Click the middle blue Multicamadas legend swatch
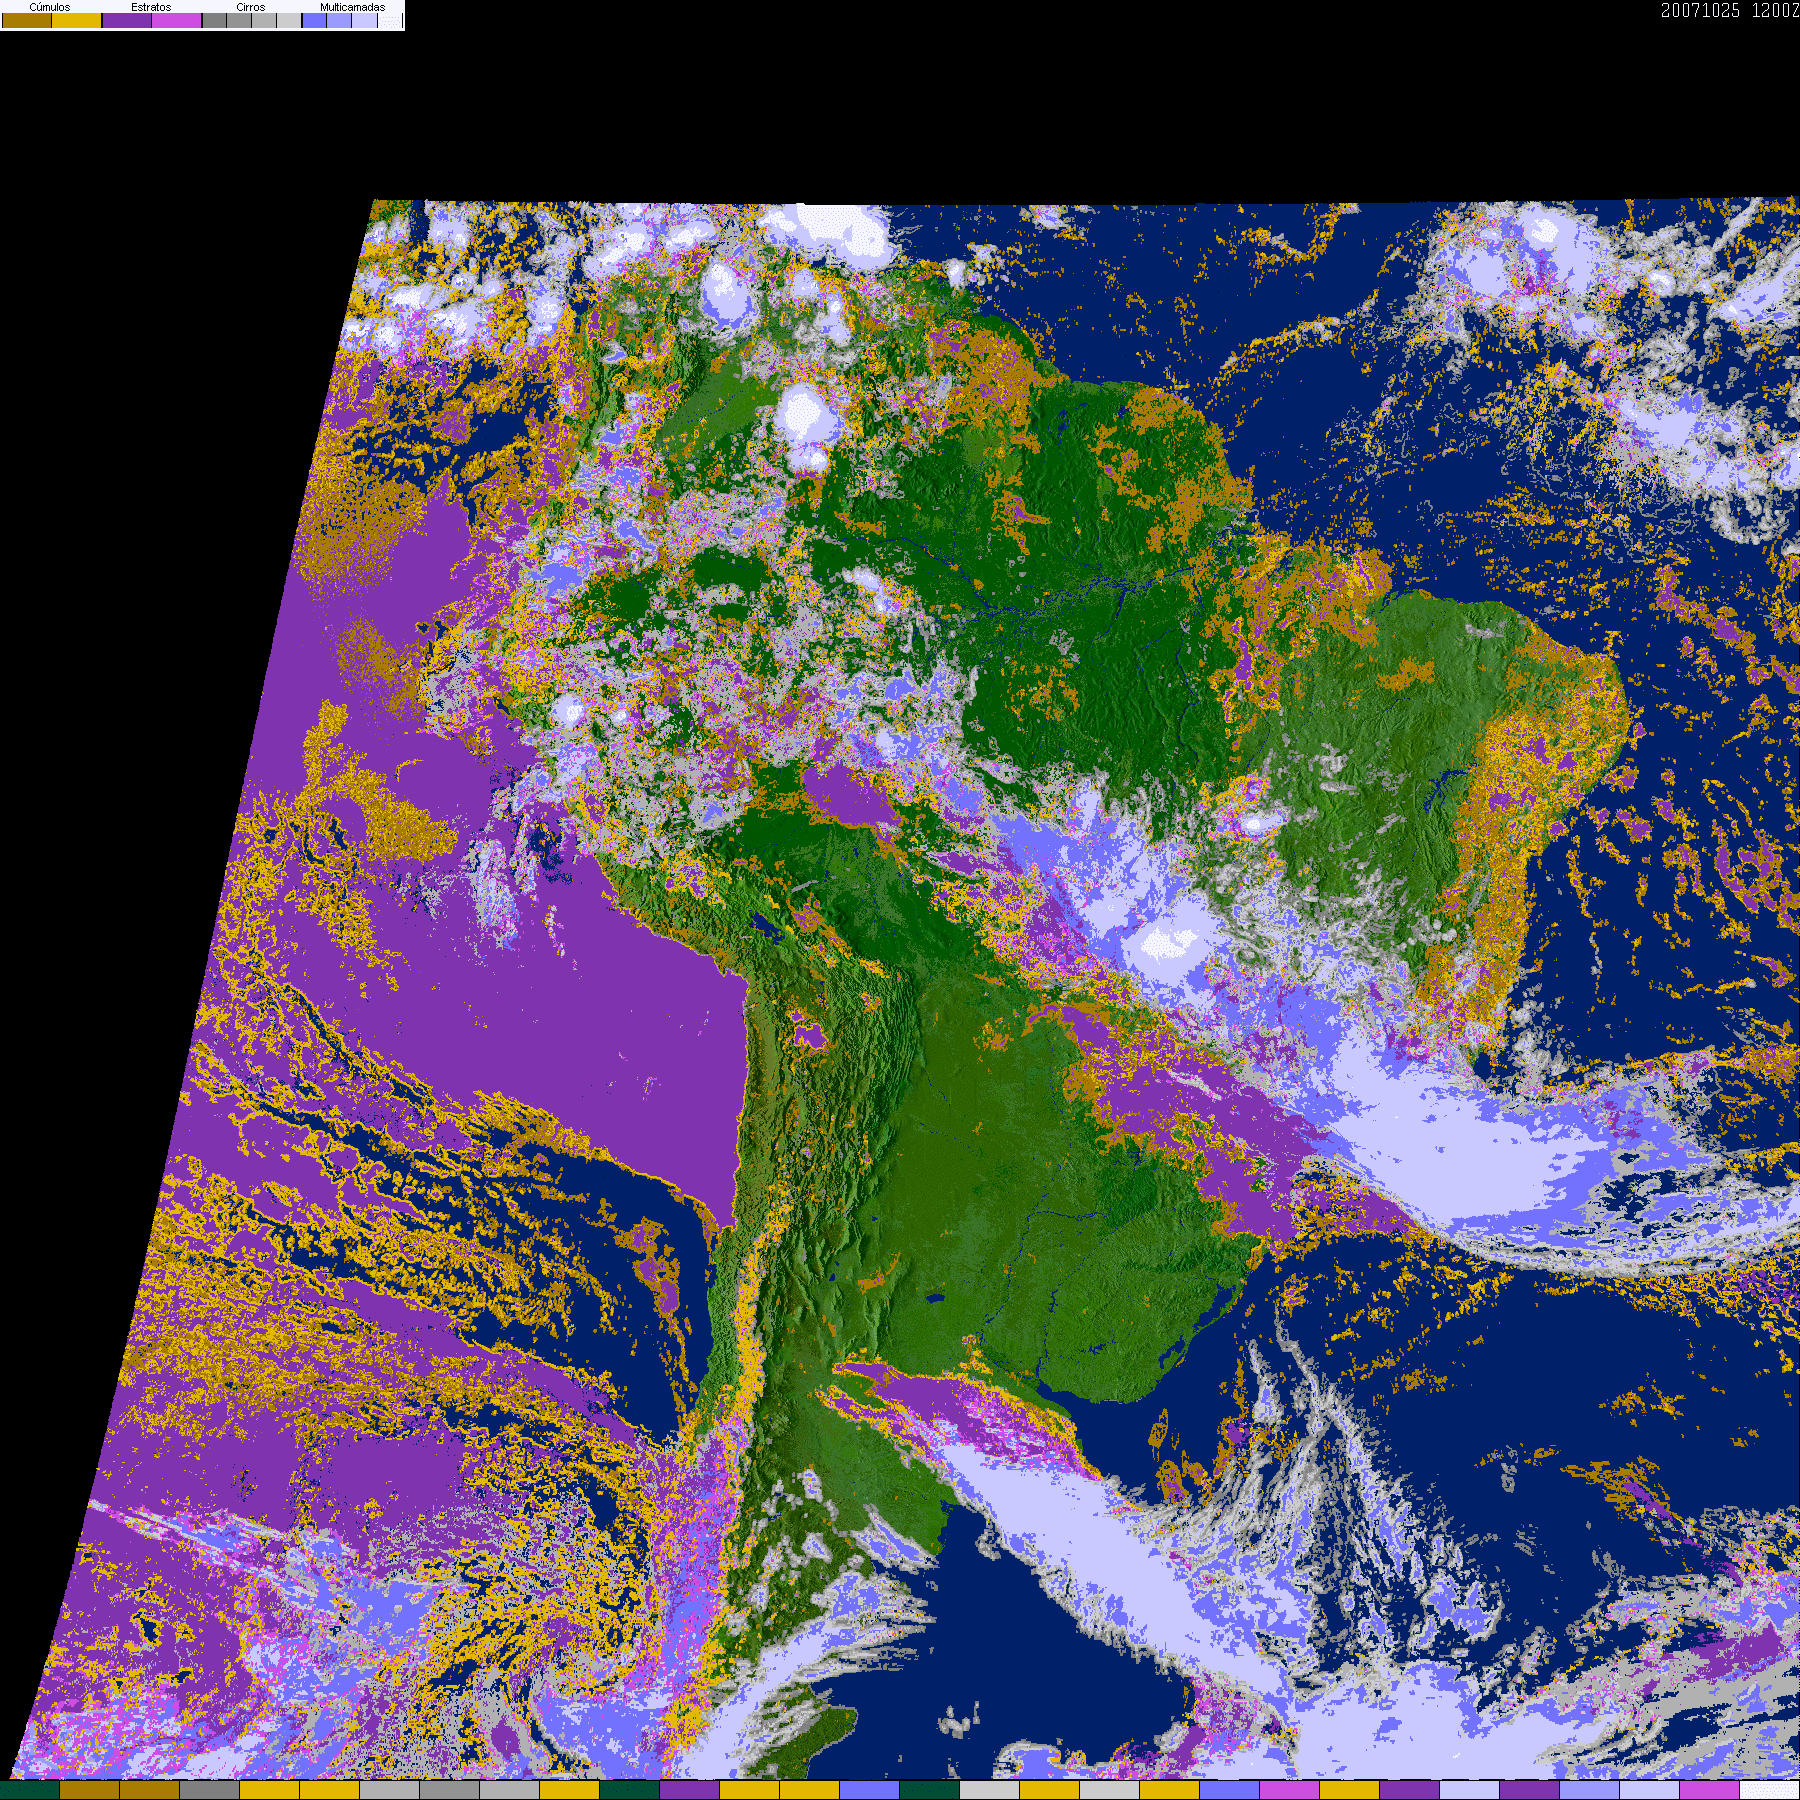 339,20
